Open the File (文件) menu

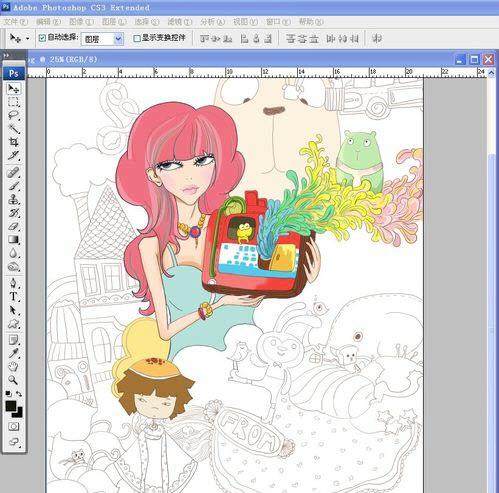(15, 22)
